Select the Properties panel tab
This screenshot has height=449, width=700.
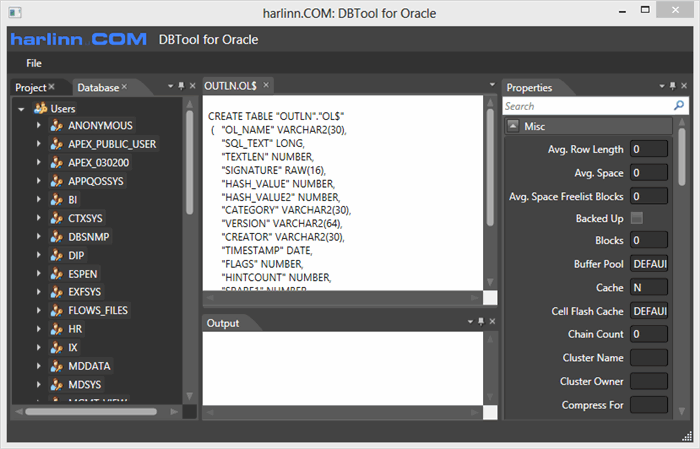coord(529,87)
